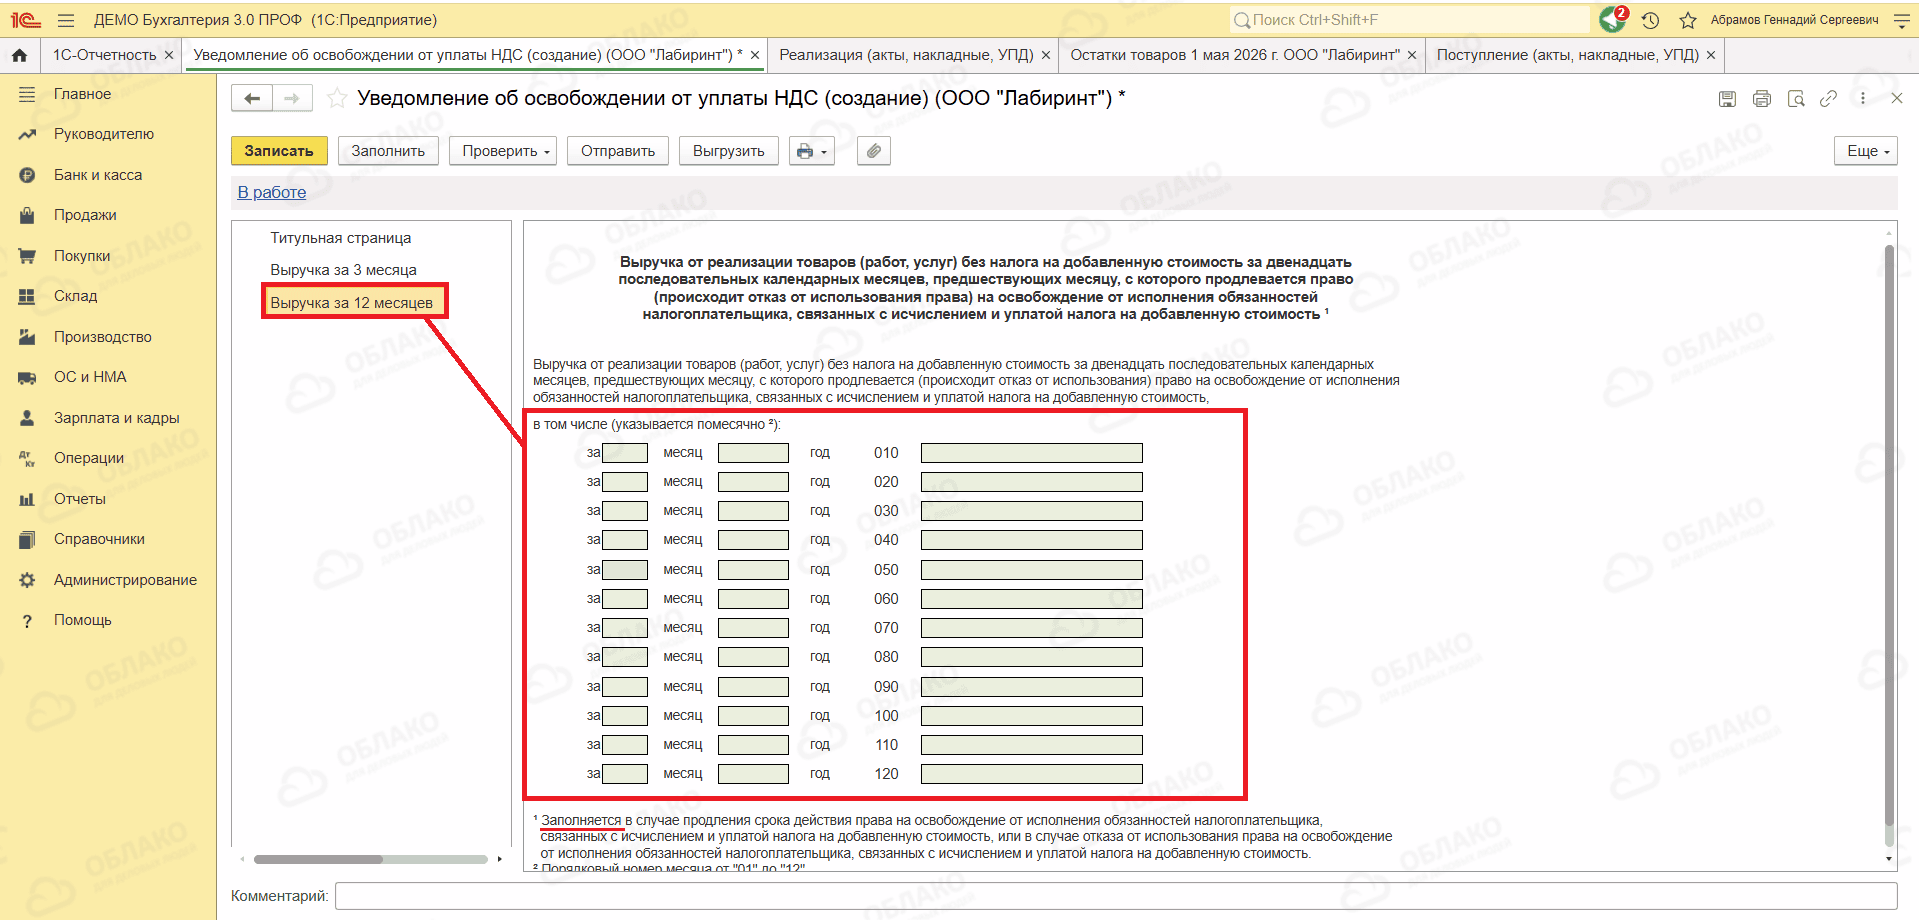
Task: Click the paperclip attachments button
Action: pos(874,151)
